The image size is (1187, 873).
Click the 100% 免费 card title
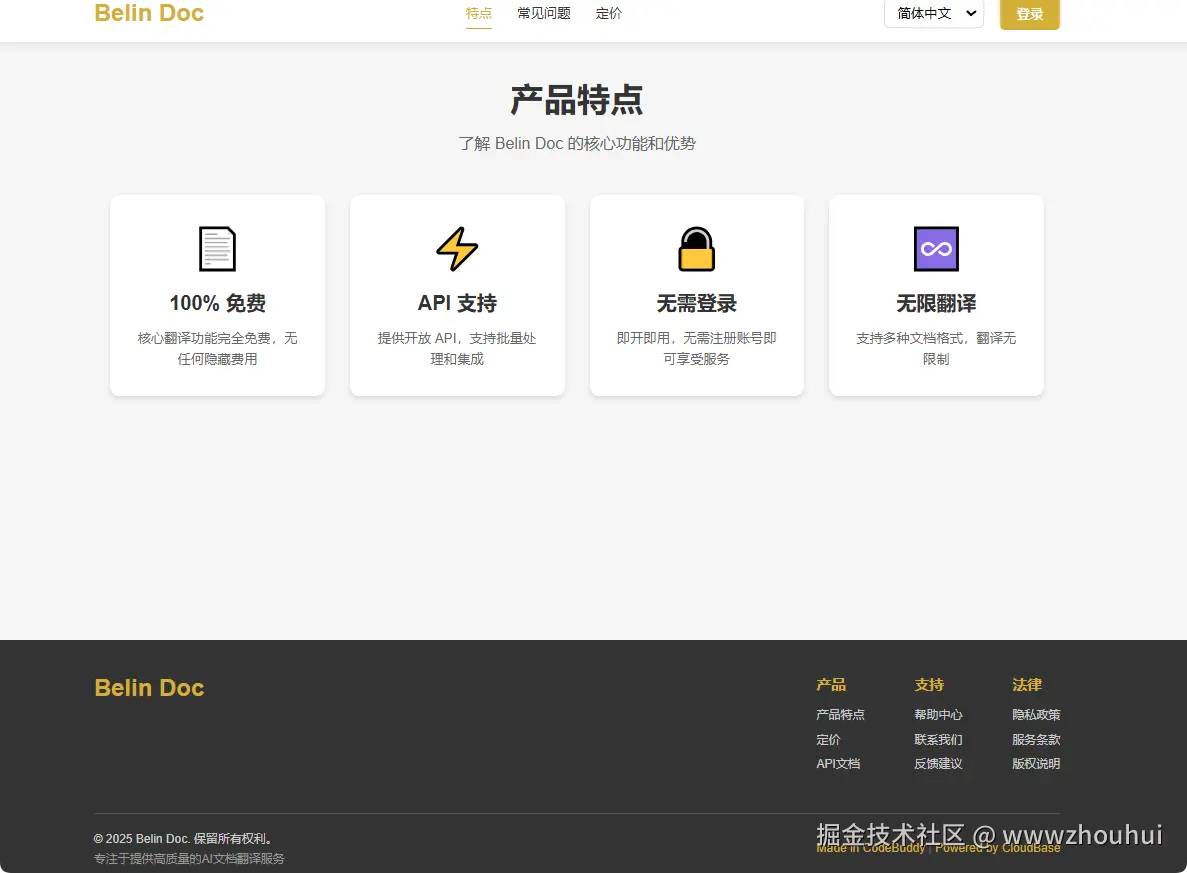point(217,304)
